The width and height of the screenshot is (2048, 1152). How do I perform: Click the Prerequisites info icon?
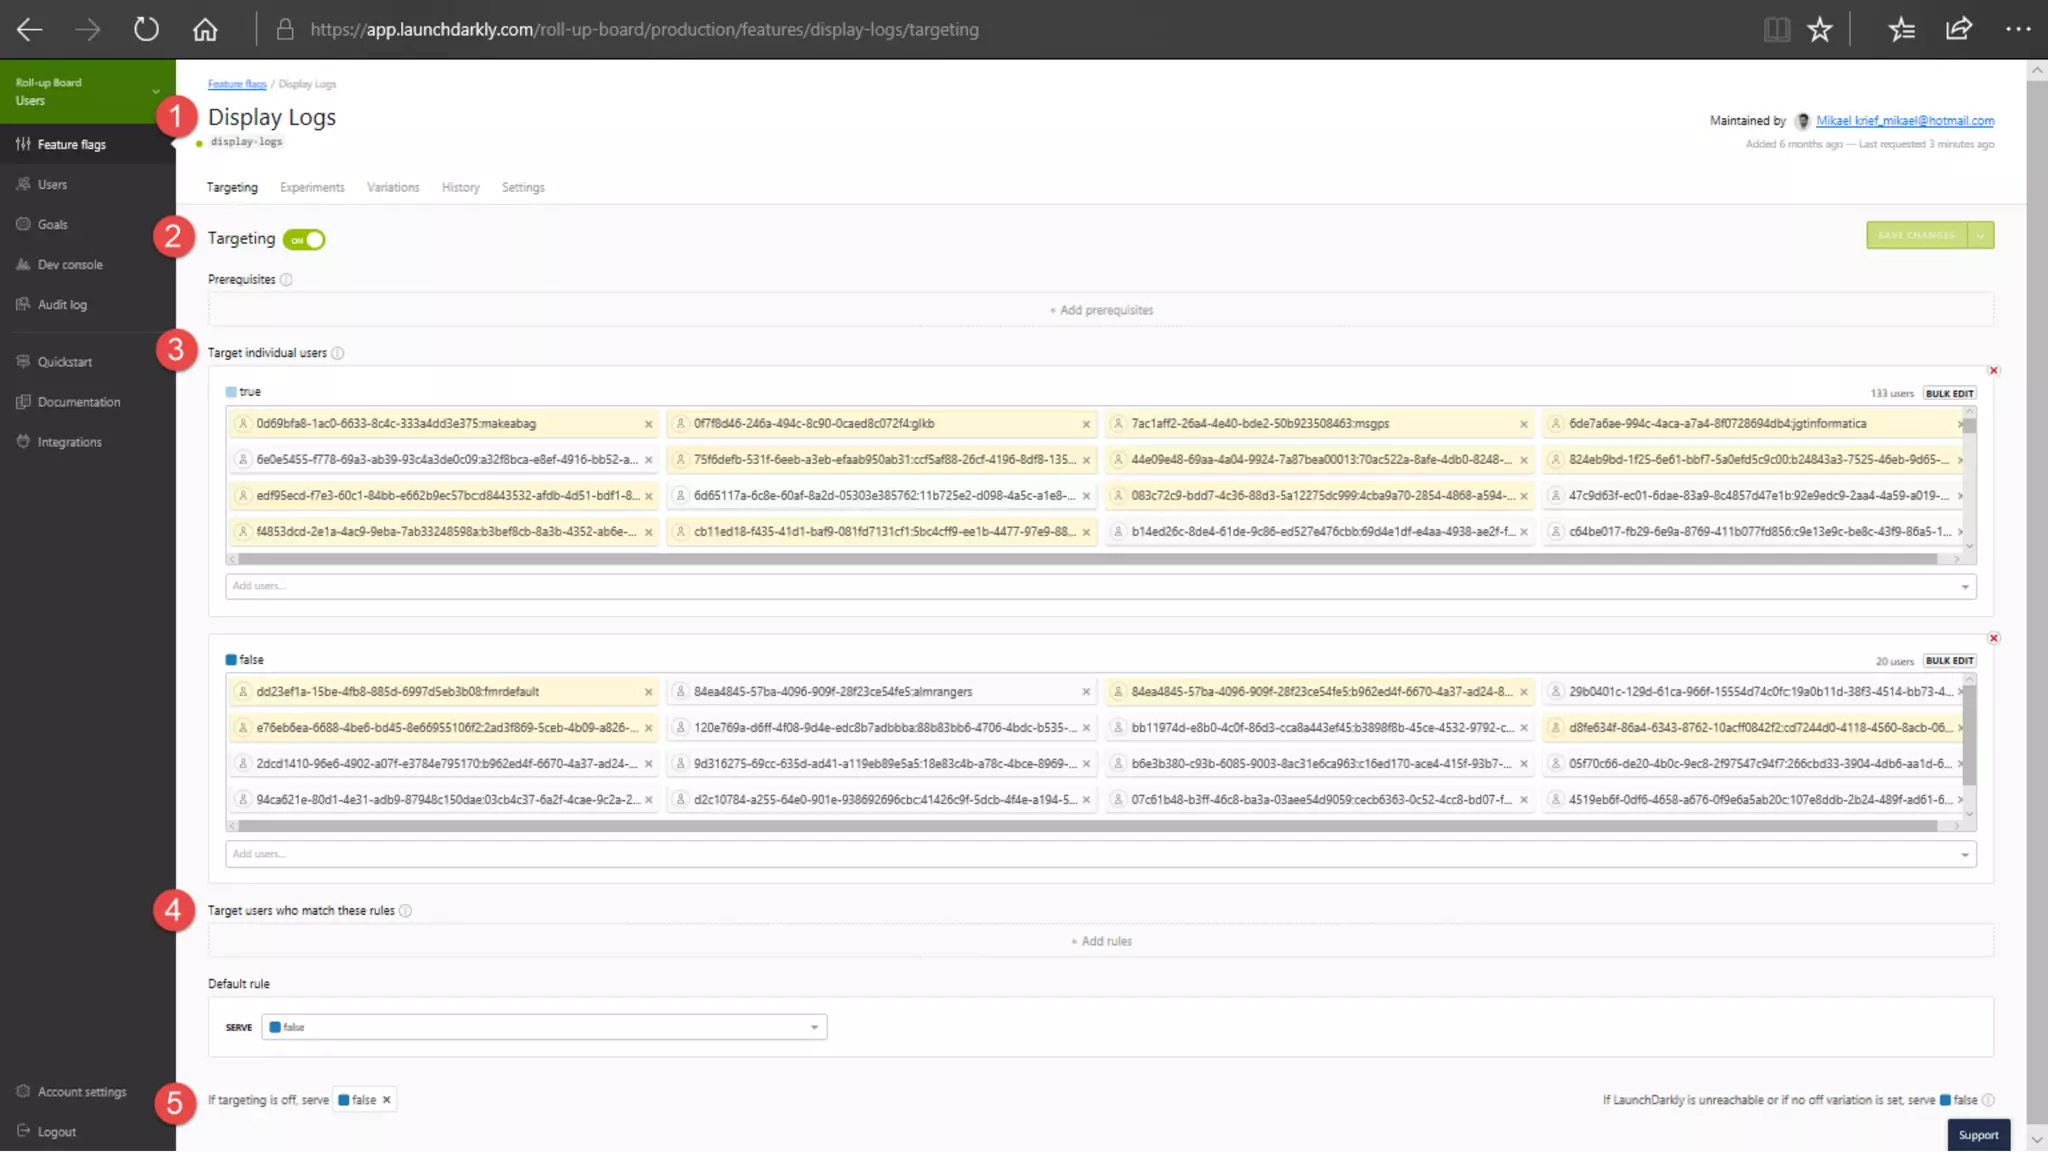[286, 280]
